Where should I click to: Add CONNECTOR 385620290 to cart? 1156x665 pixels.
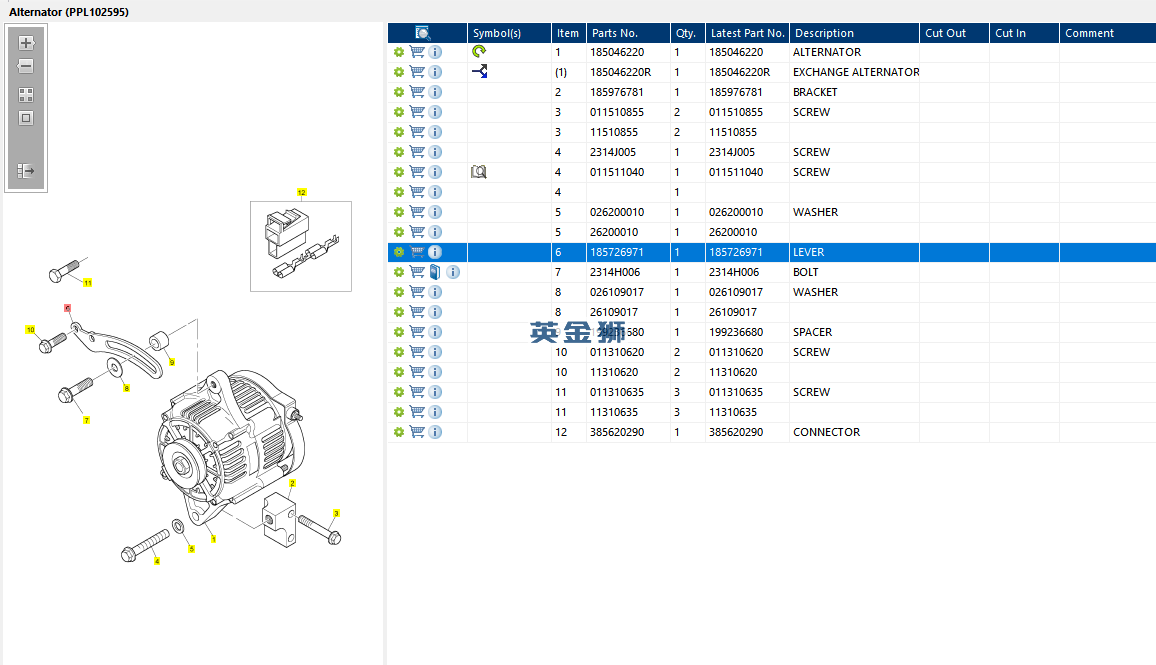(417, 432)
